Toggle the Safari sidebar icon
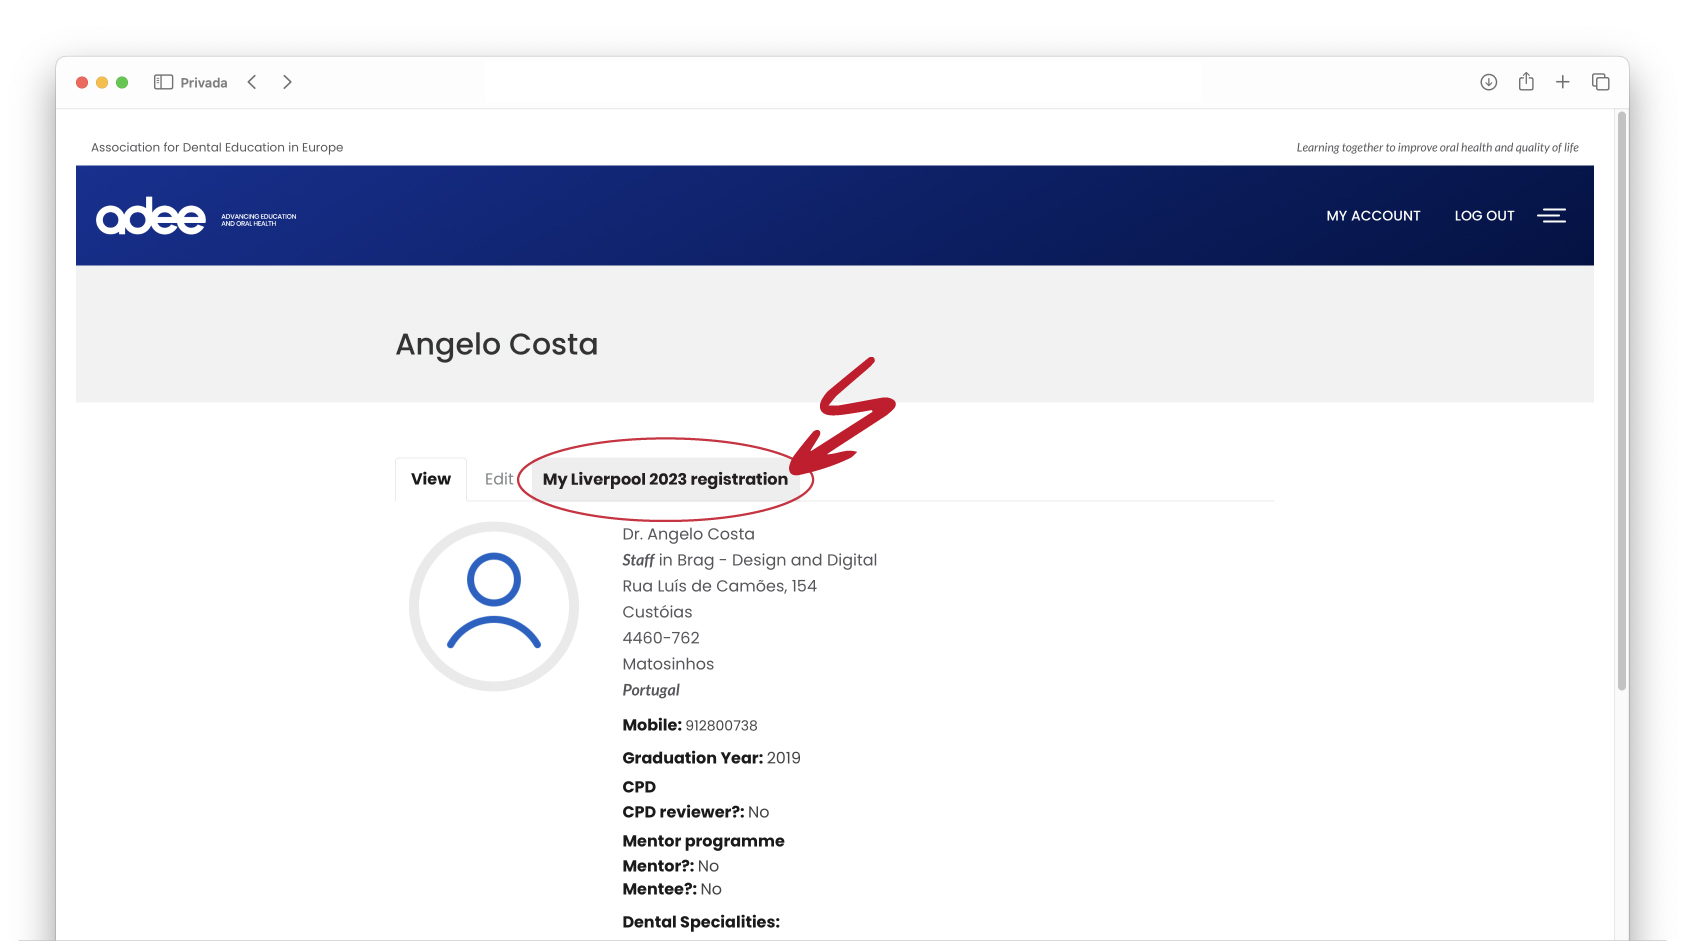Viewport: 1685px width, 950px height. pos(163,82)
